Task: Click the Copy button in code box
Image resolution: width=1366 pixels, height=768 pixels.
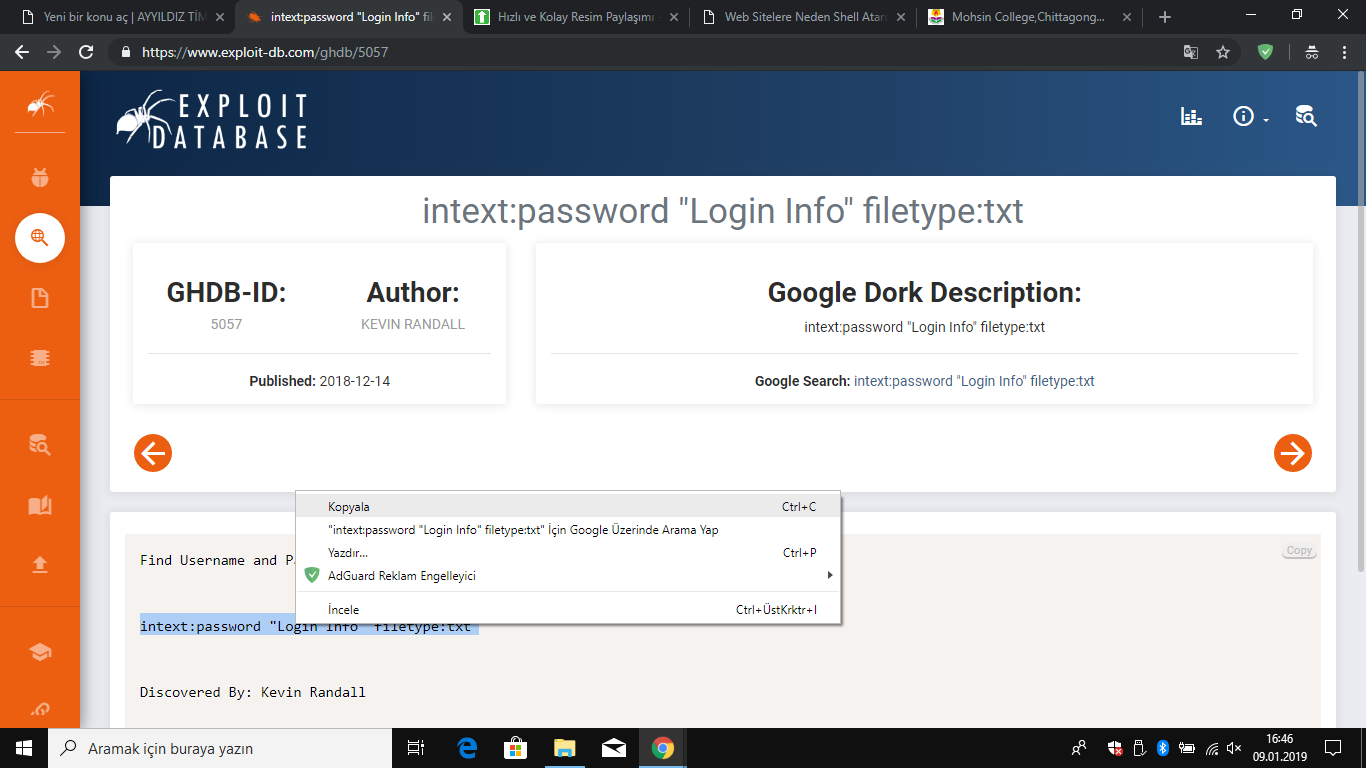Action: [x=1299, y=551]
